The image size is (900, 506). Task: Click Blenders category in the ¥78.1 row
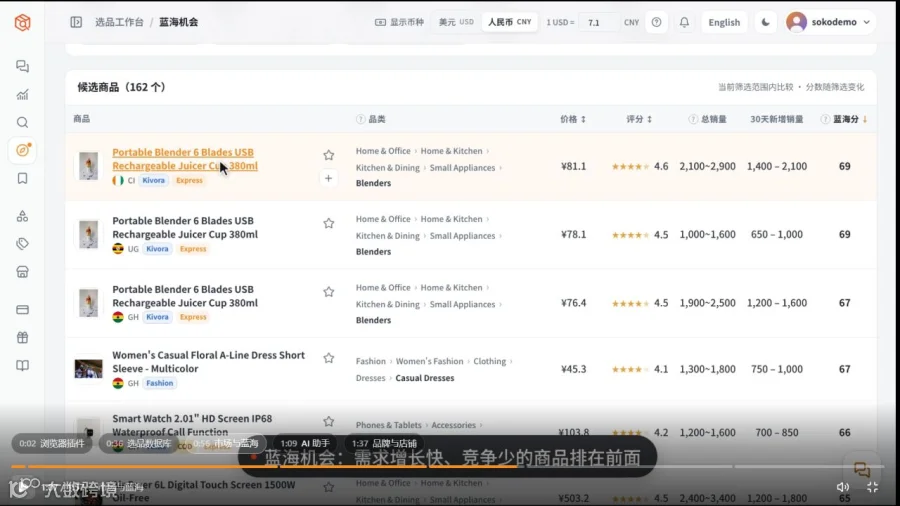tap(373, 251)
